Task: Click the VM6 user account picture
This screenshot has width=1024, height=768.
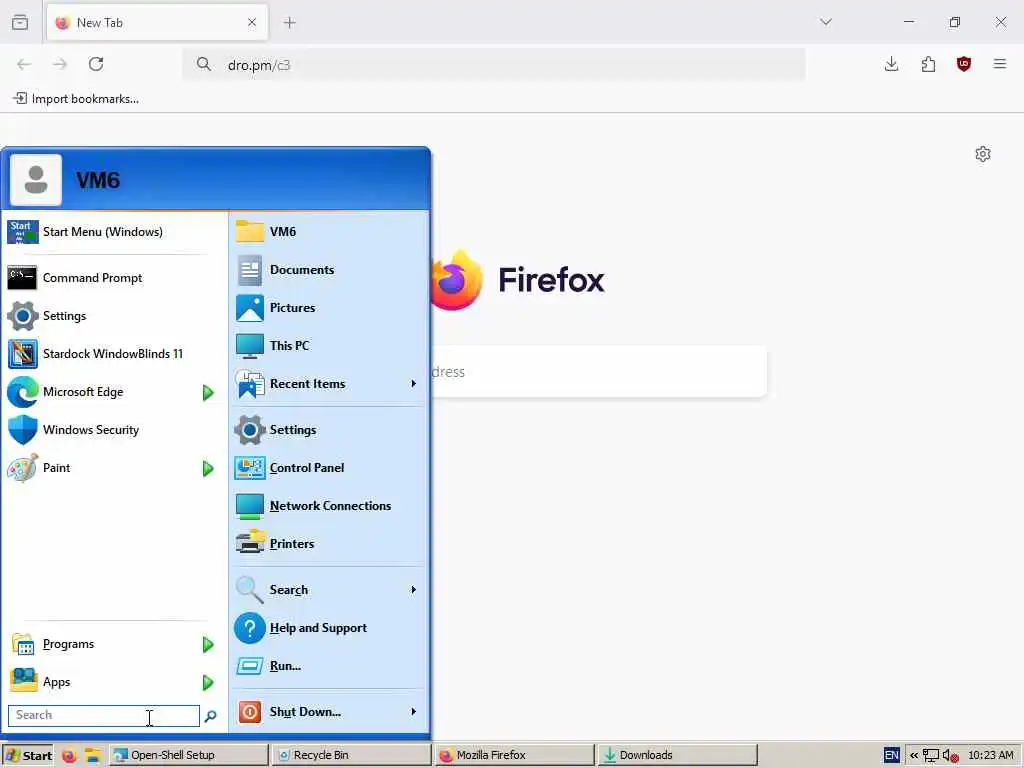Action: [36, 180]
